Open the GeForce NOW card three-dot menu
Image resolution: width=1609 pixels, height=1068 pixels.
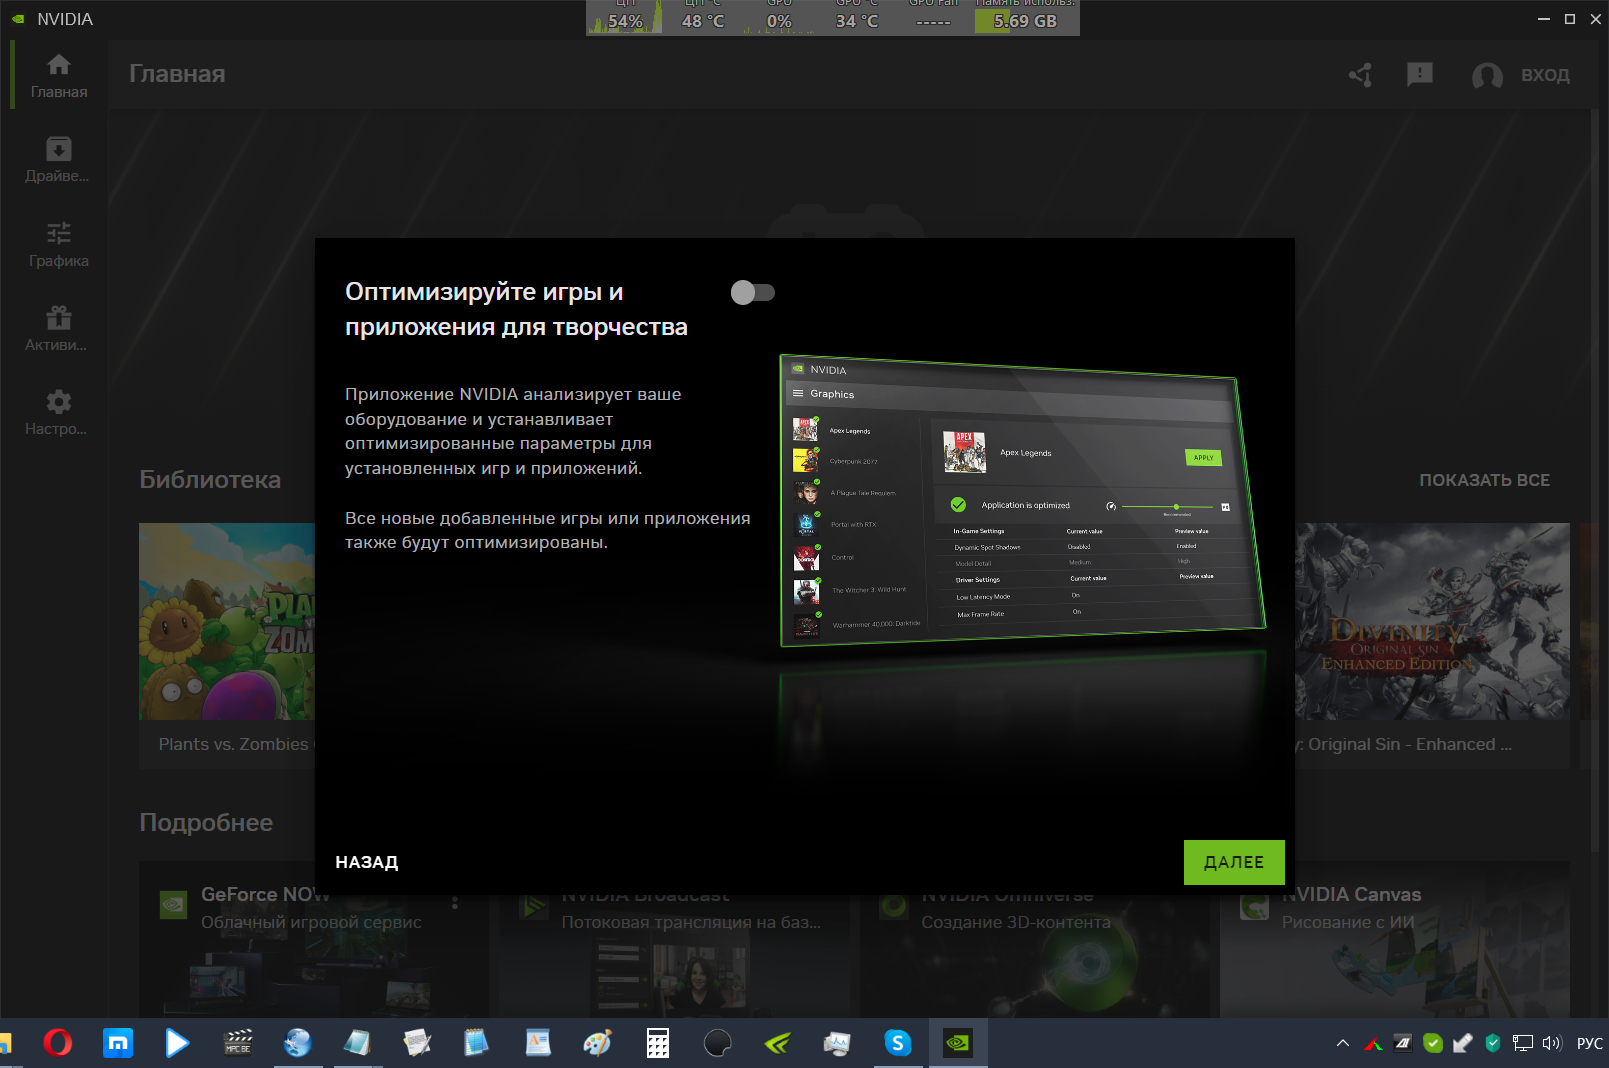pyautogui.click(x=455, y=902)
